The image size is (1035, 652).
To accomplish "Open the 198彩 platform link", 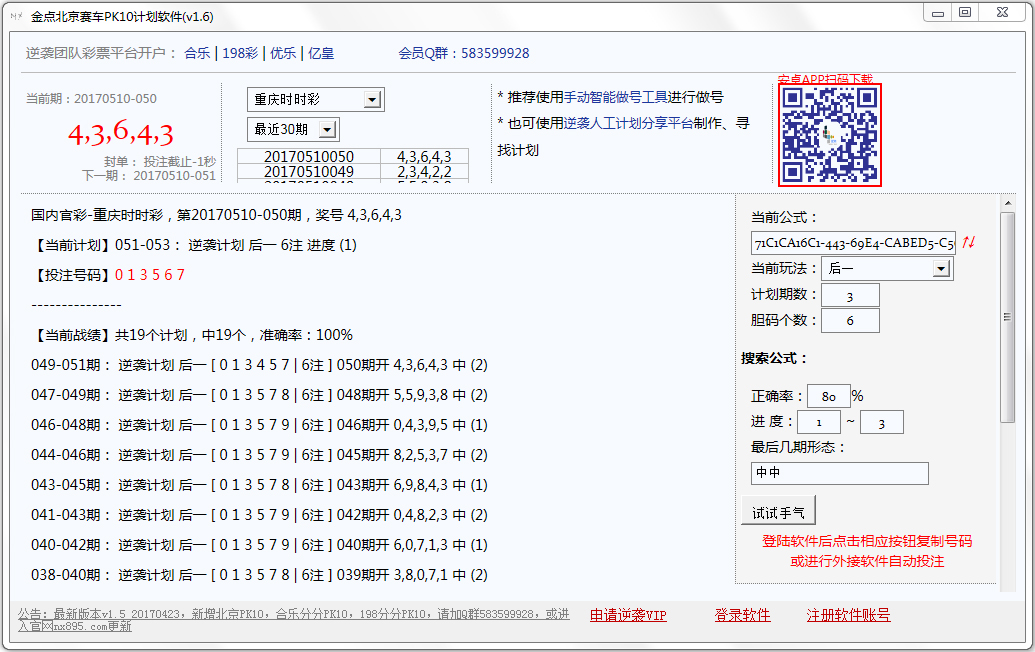I will coord(240,53).
